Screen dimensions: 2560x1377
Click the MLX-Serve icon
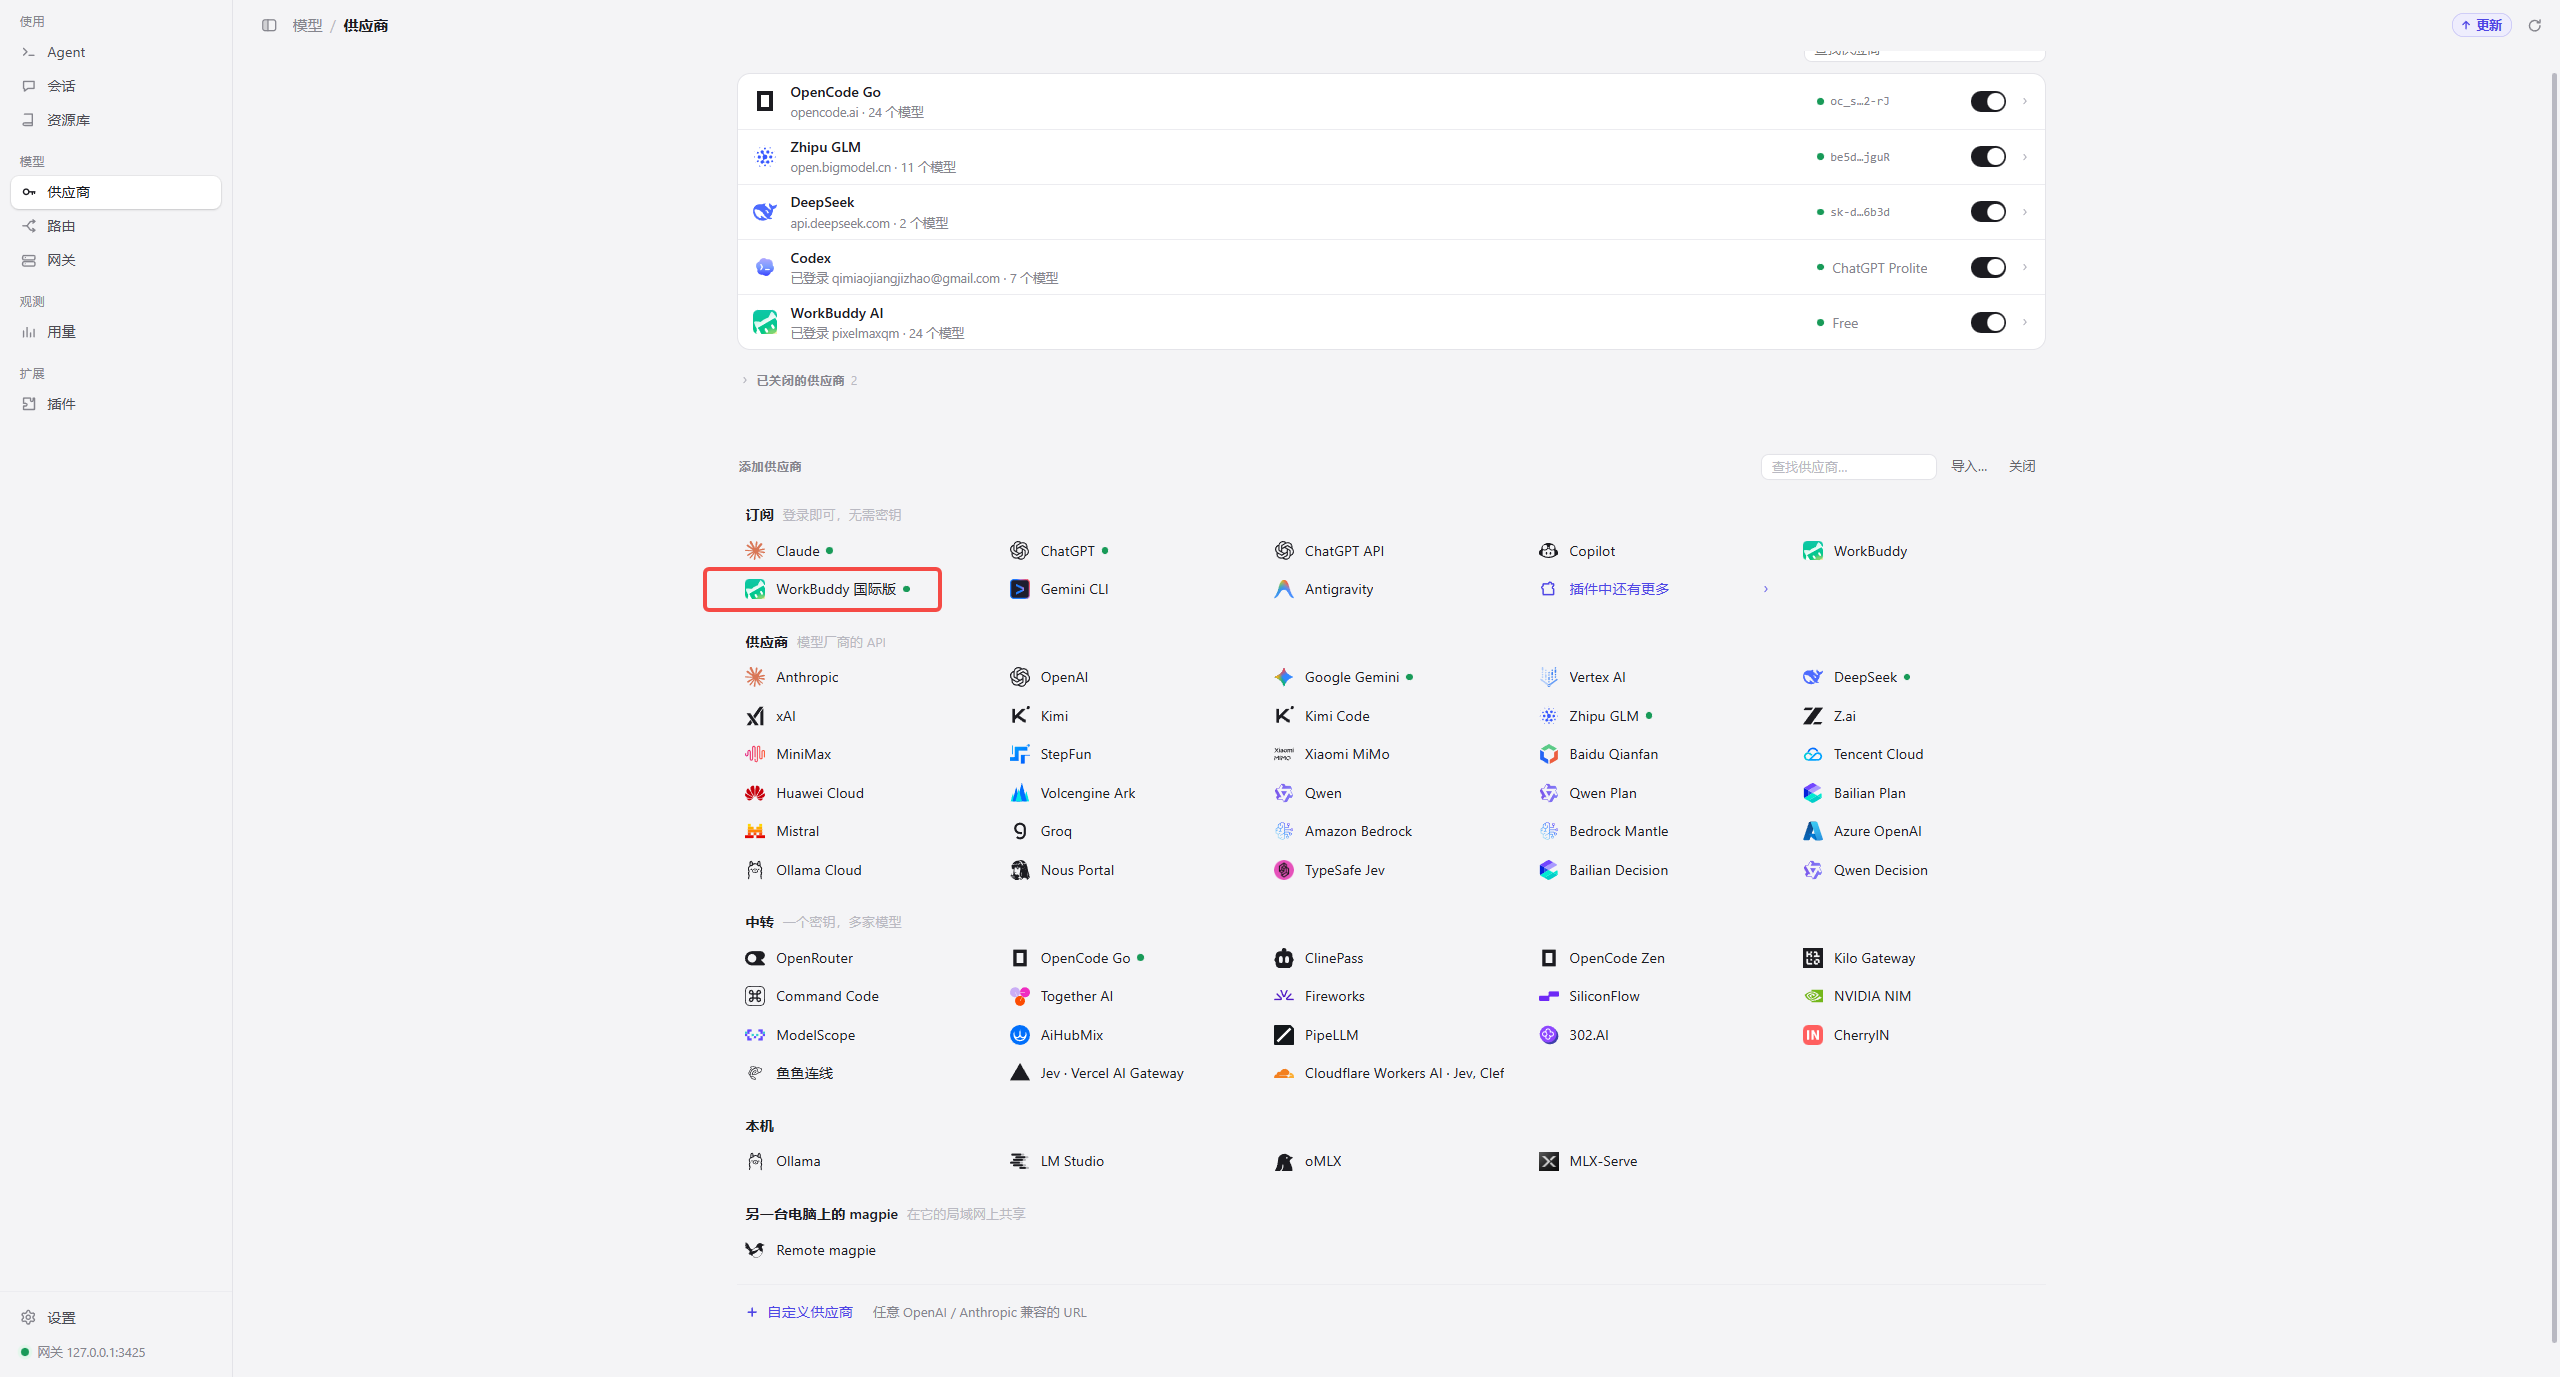coord(1548,1161)
